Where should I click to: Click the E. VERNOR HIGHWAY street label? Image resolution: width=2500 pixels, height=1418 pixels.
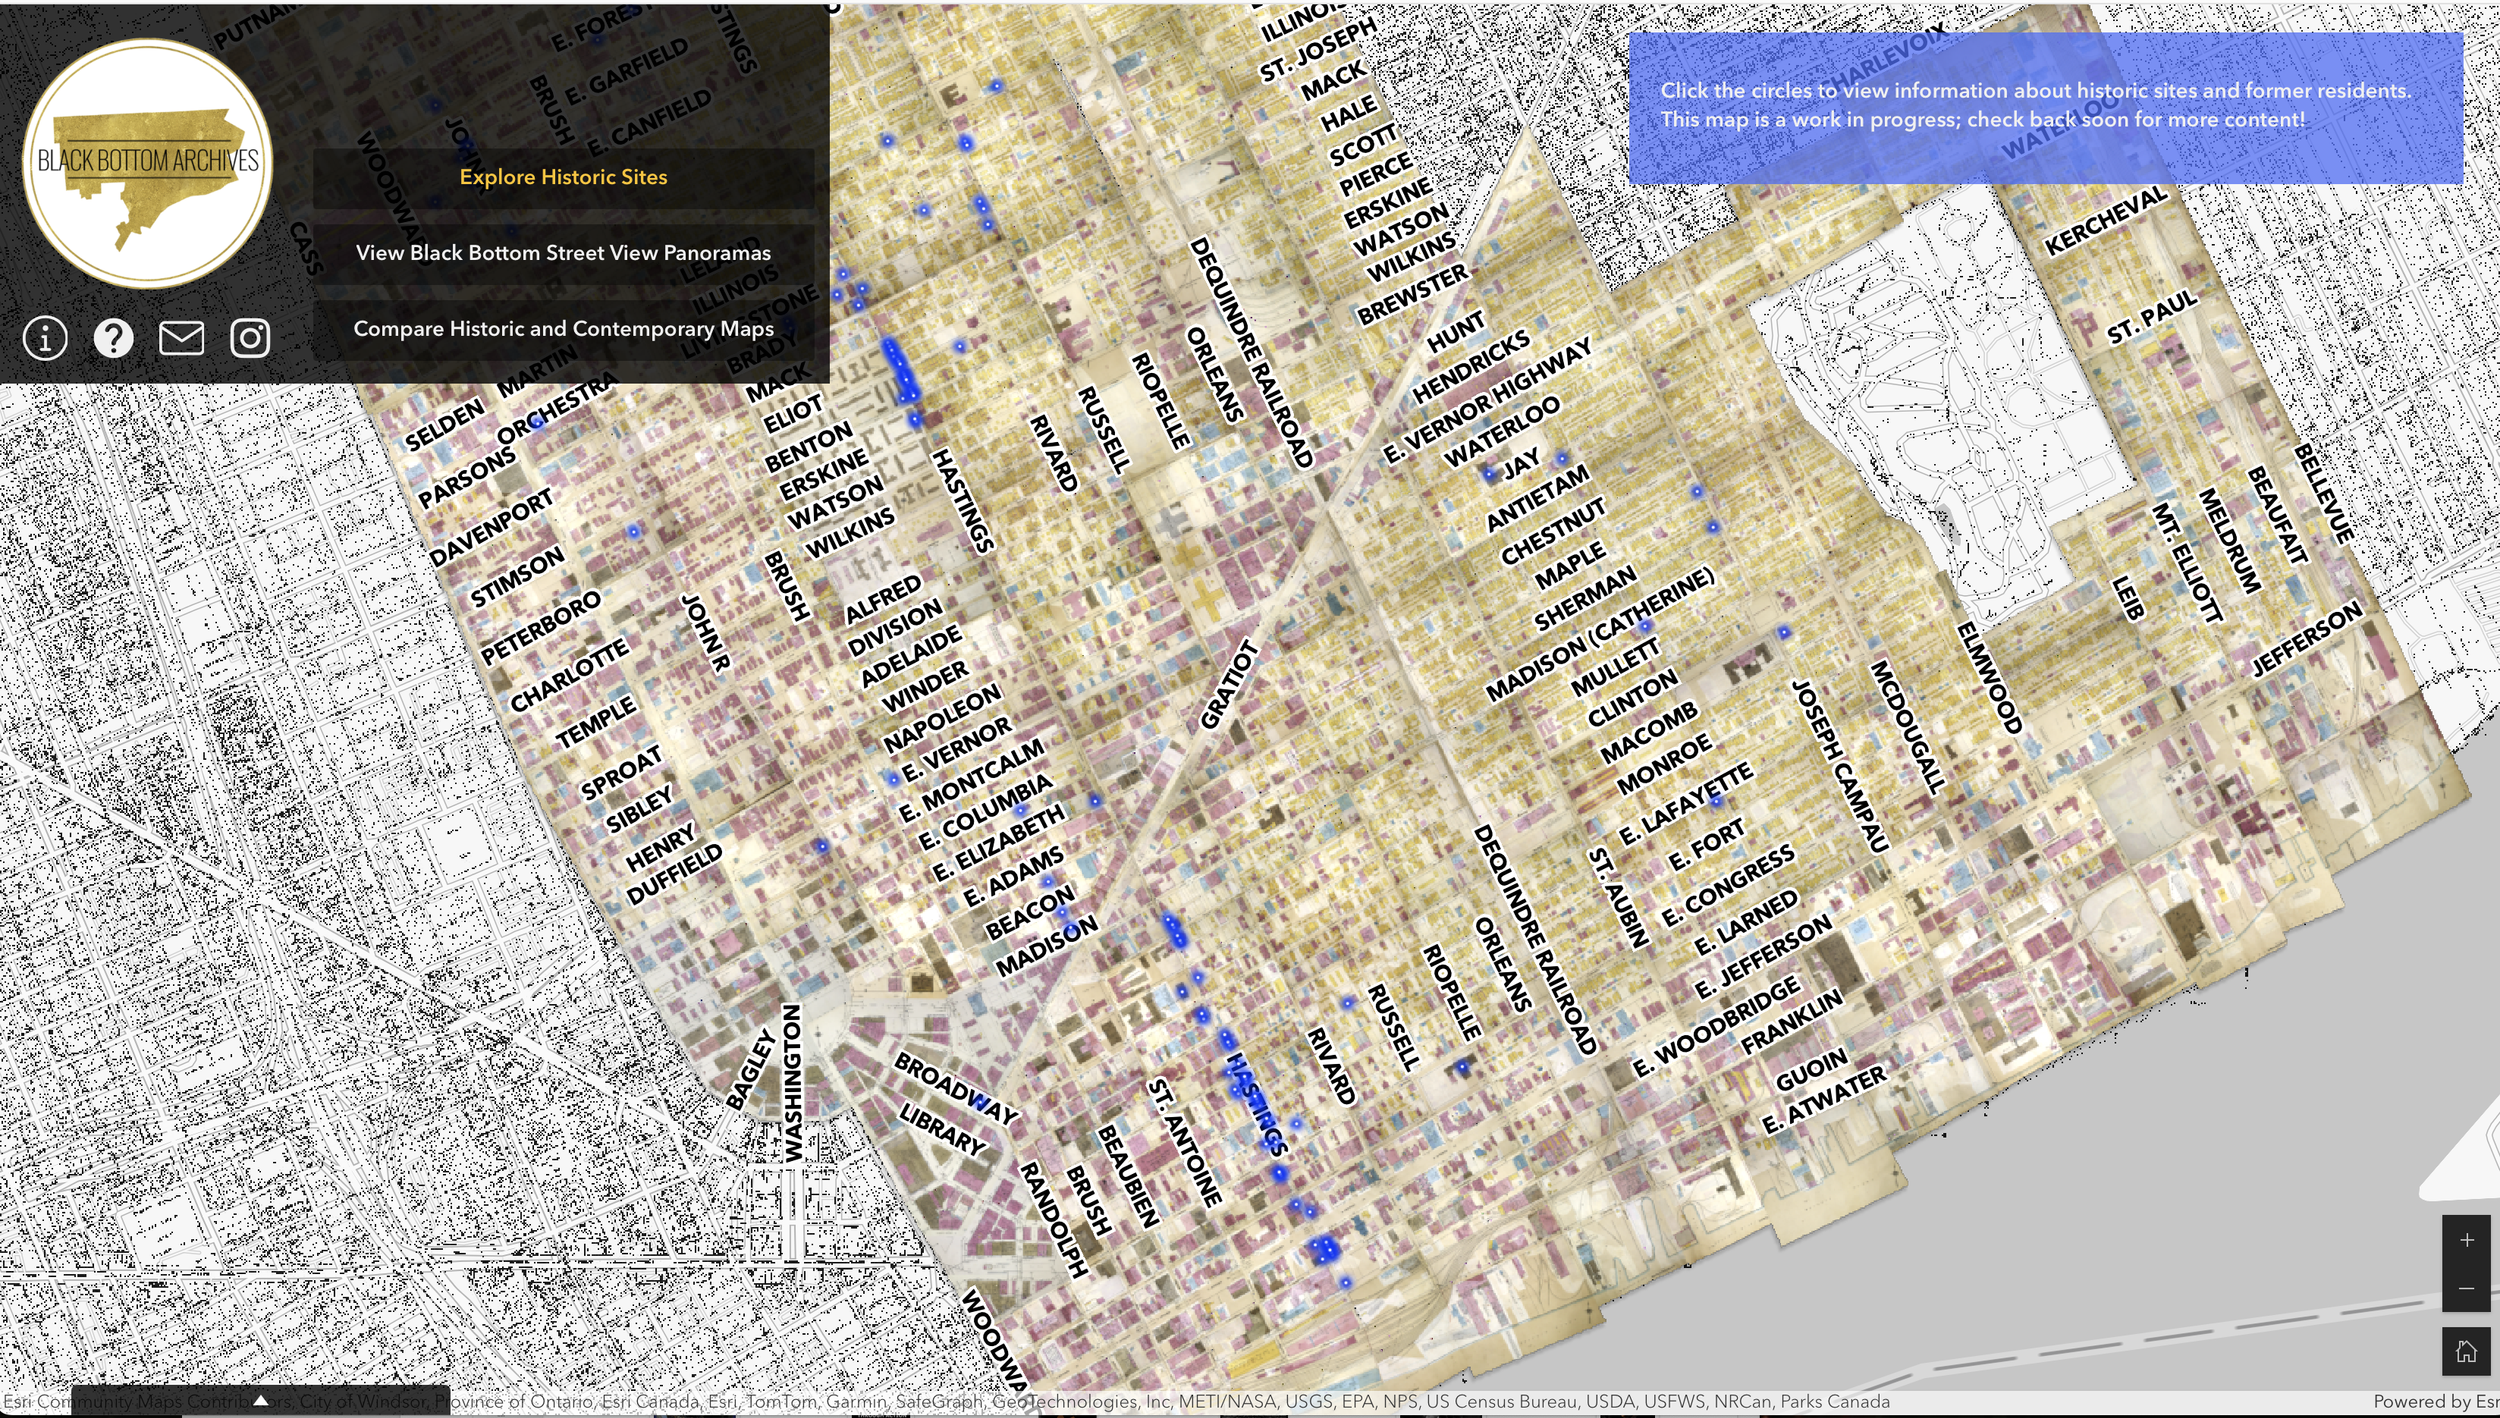(x=1487, y=400)
